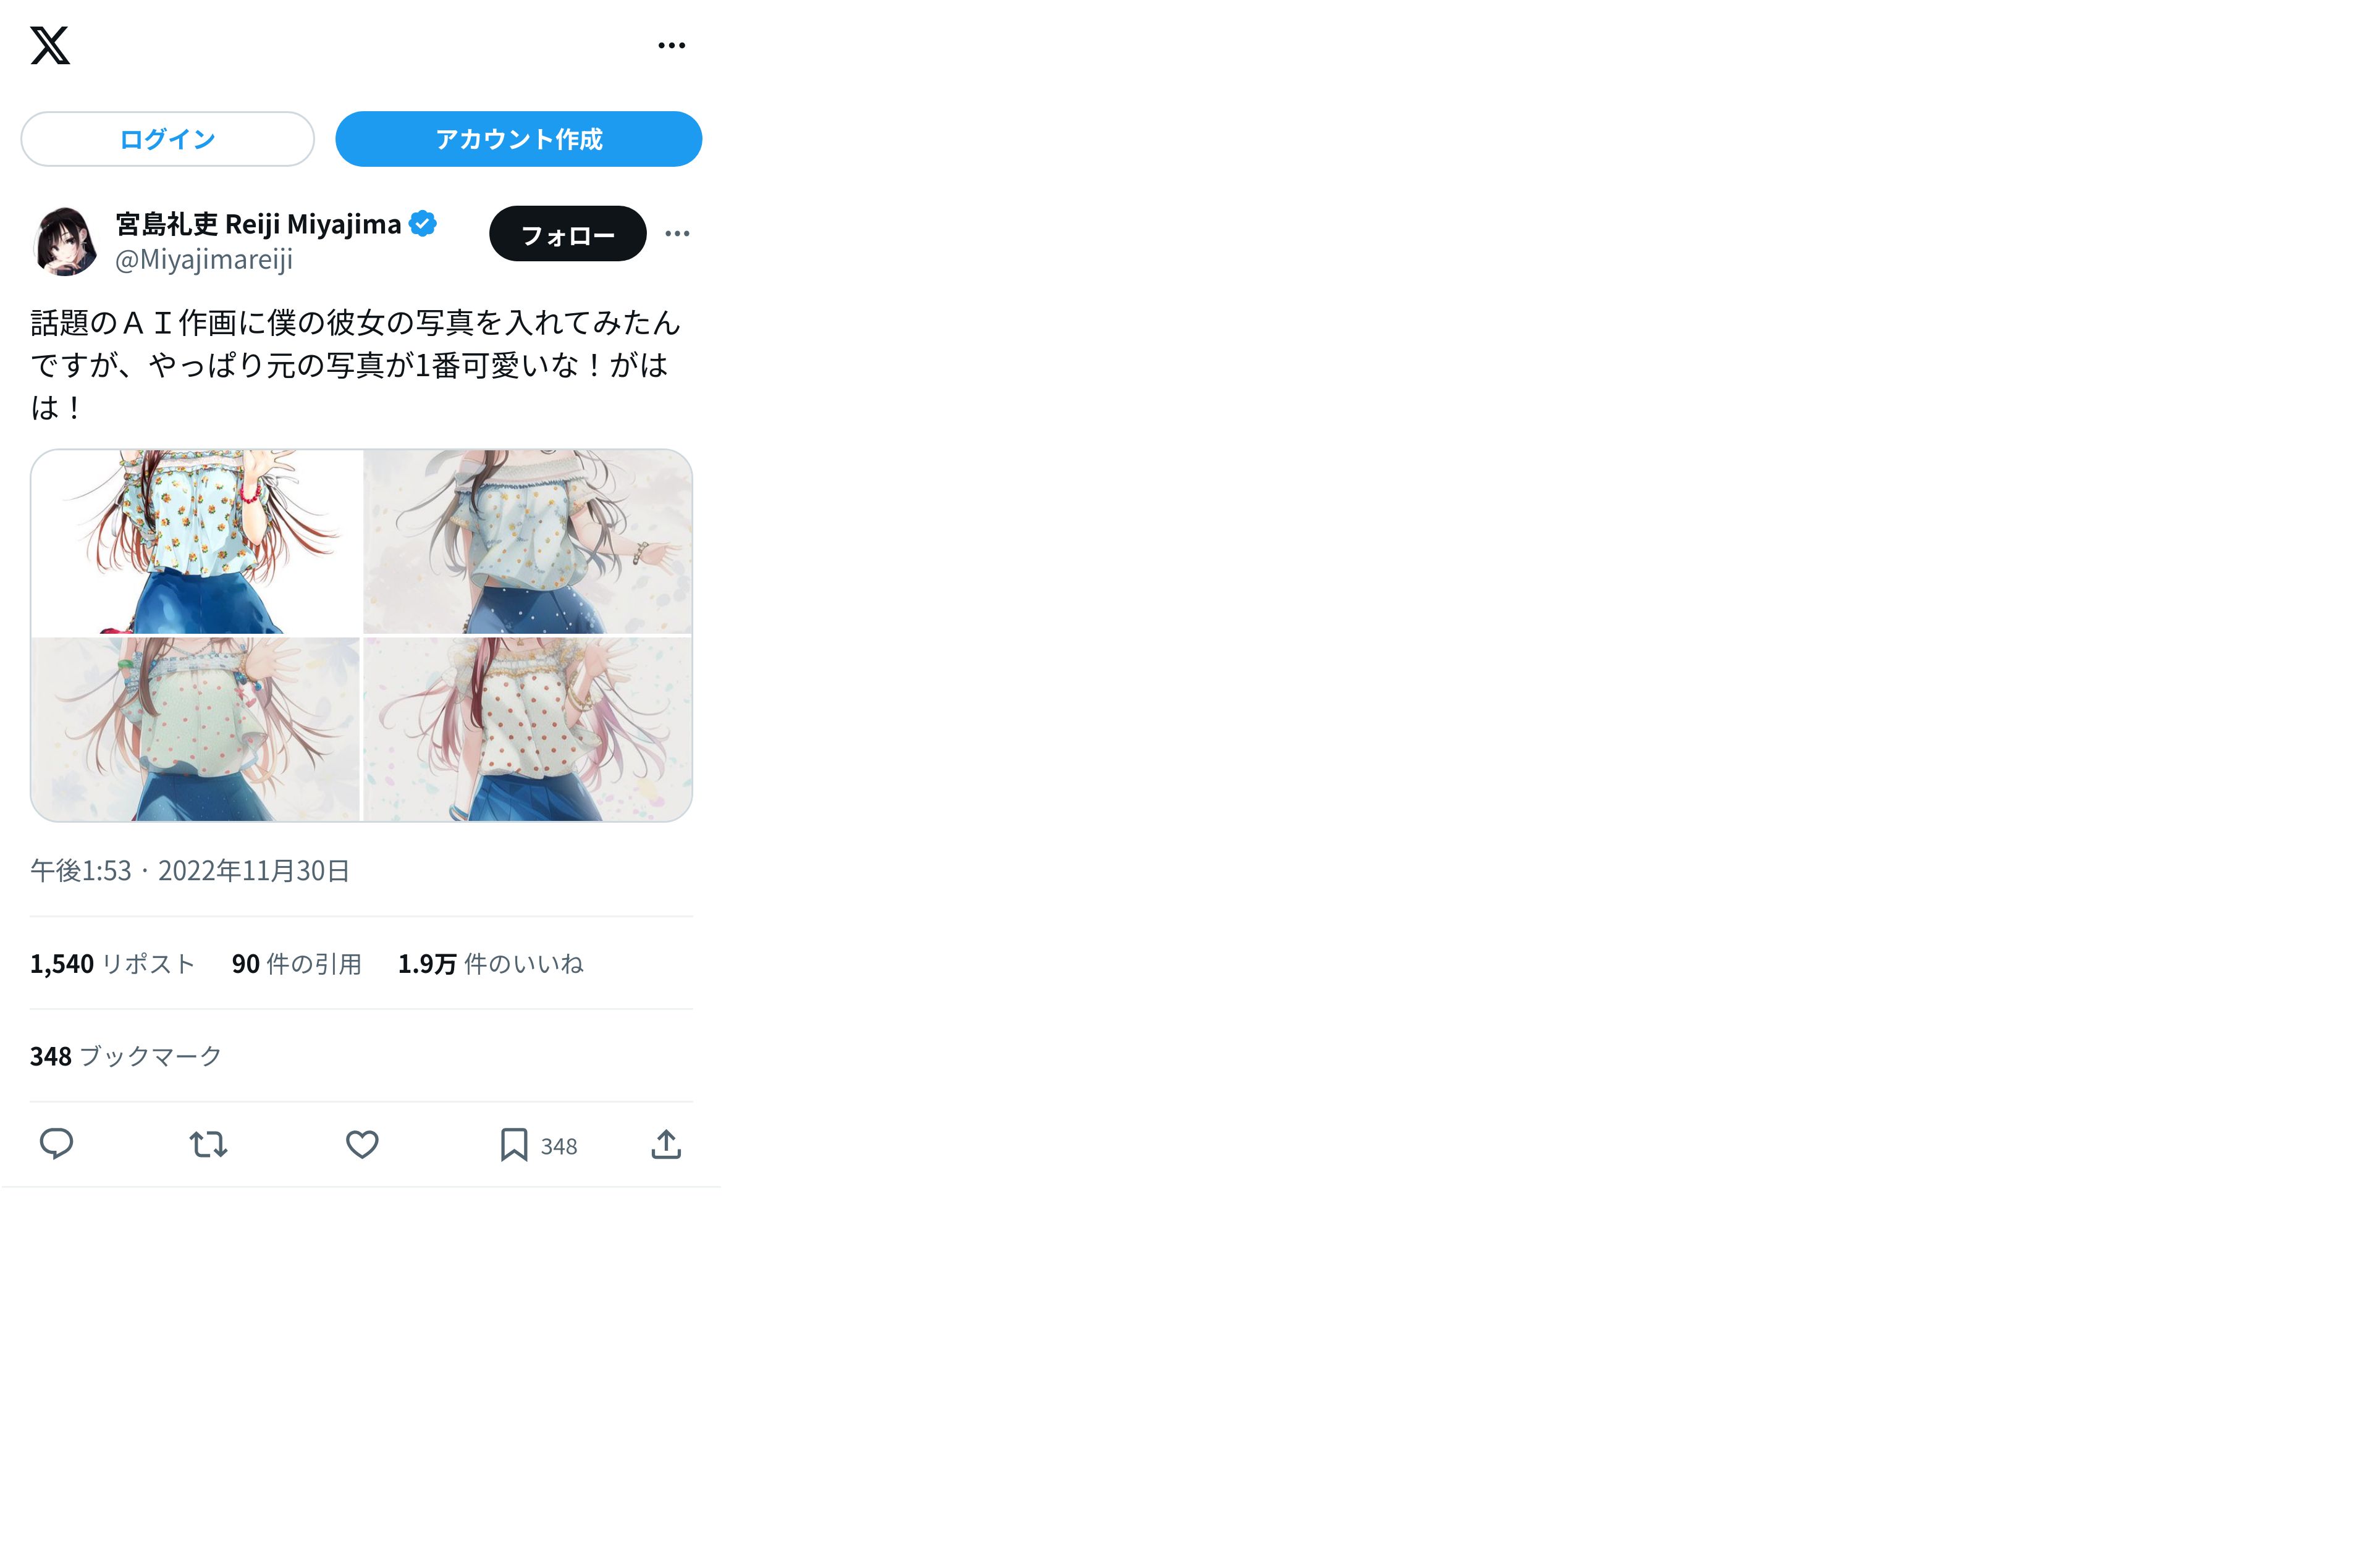Open the @Miyajimareiji handle link
This screenshot has height=1564, width=2380.
click(204, 260)
